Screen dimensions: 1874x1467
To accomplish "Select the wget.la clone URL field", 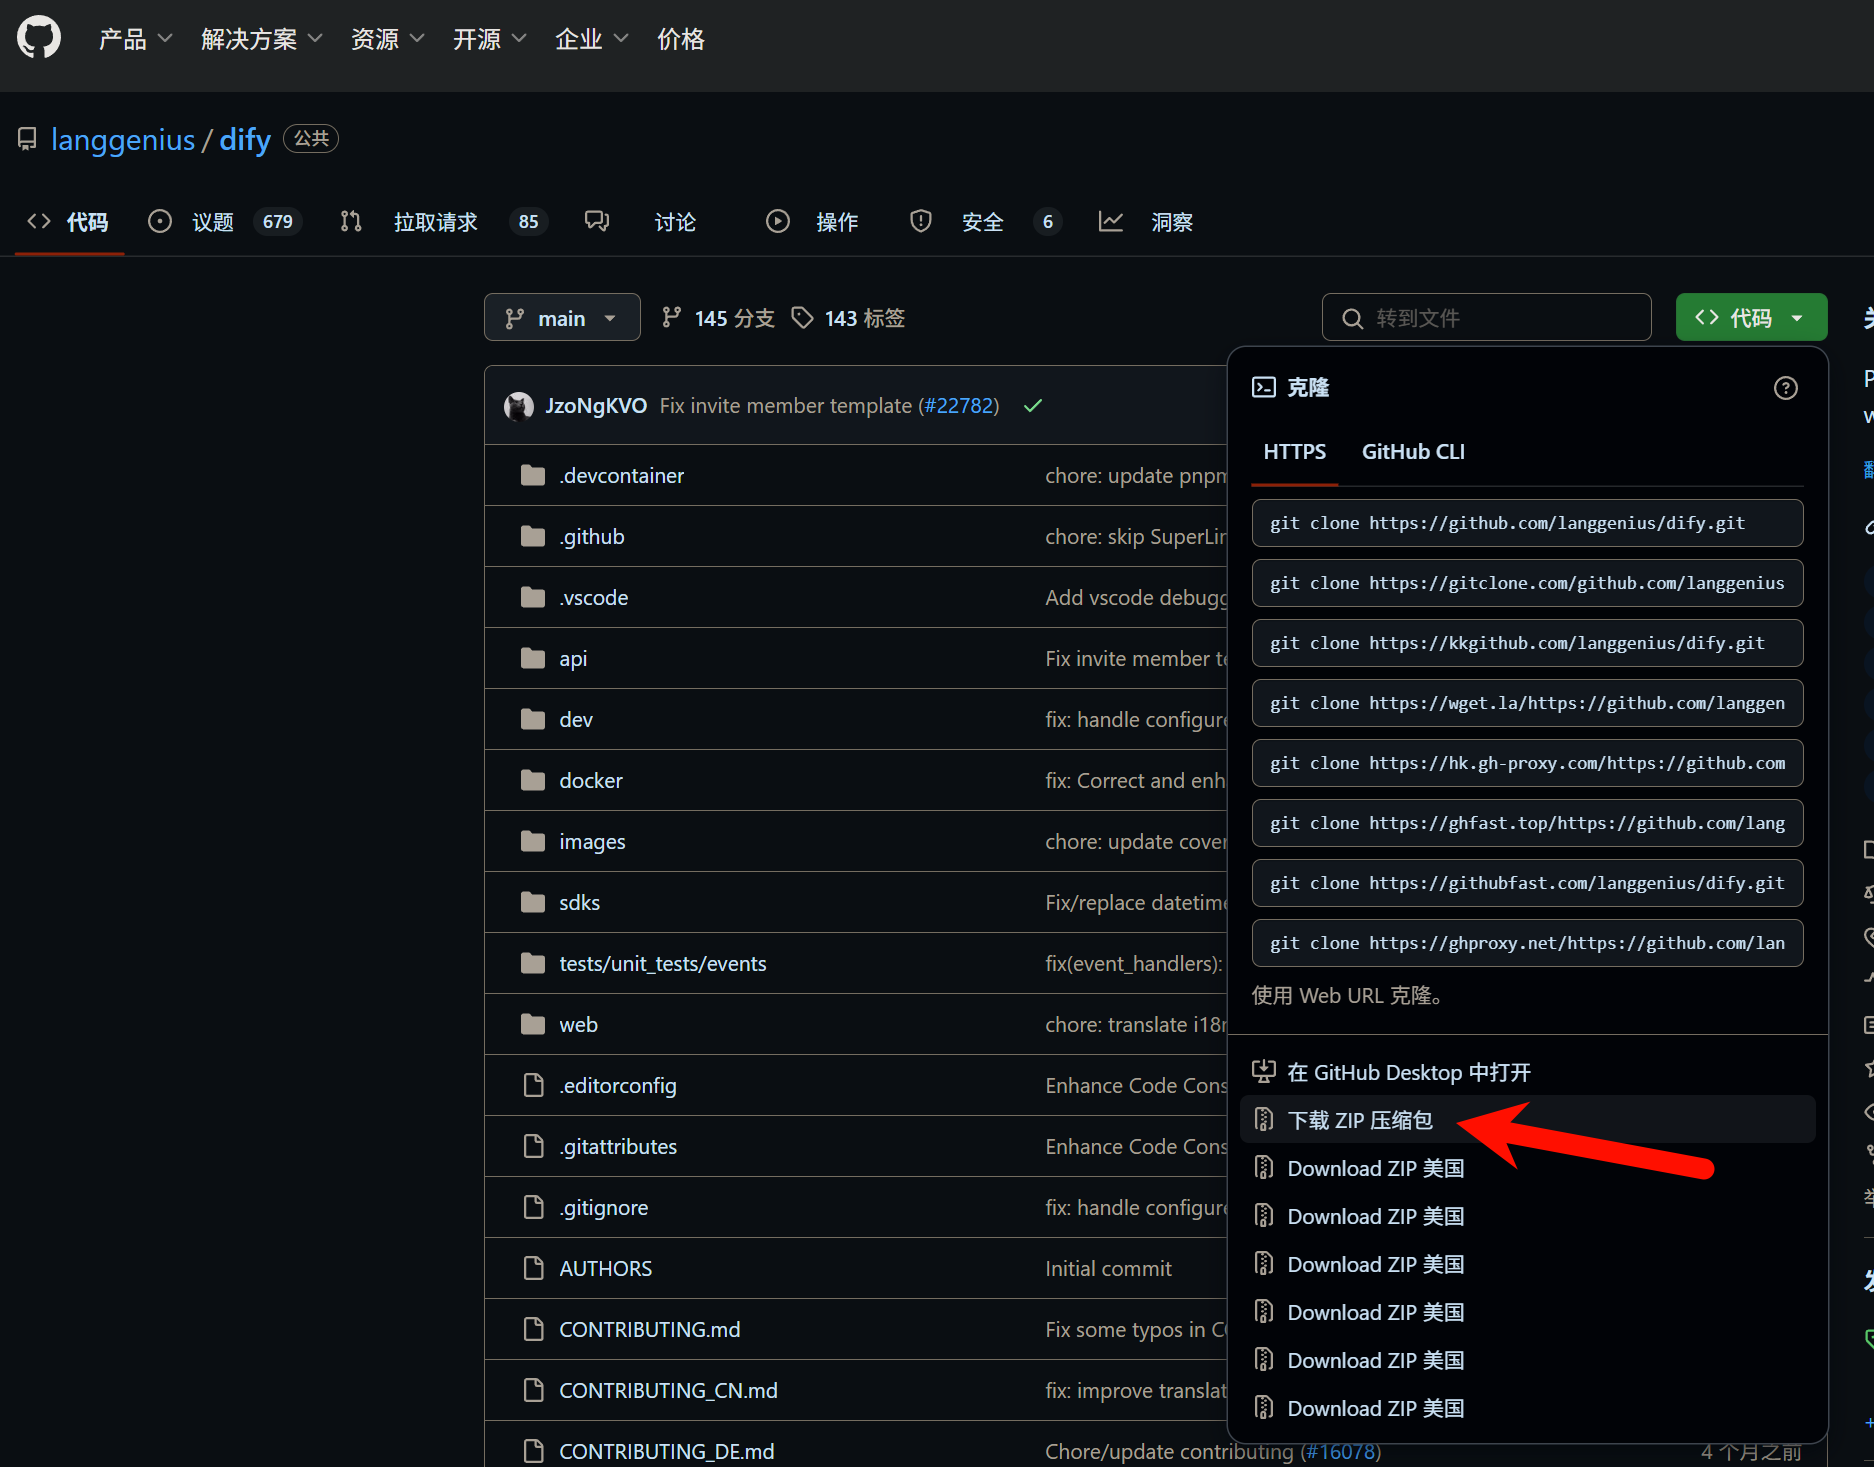I will pos(1527,703).
